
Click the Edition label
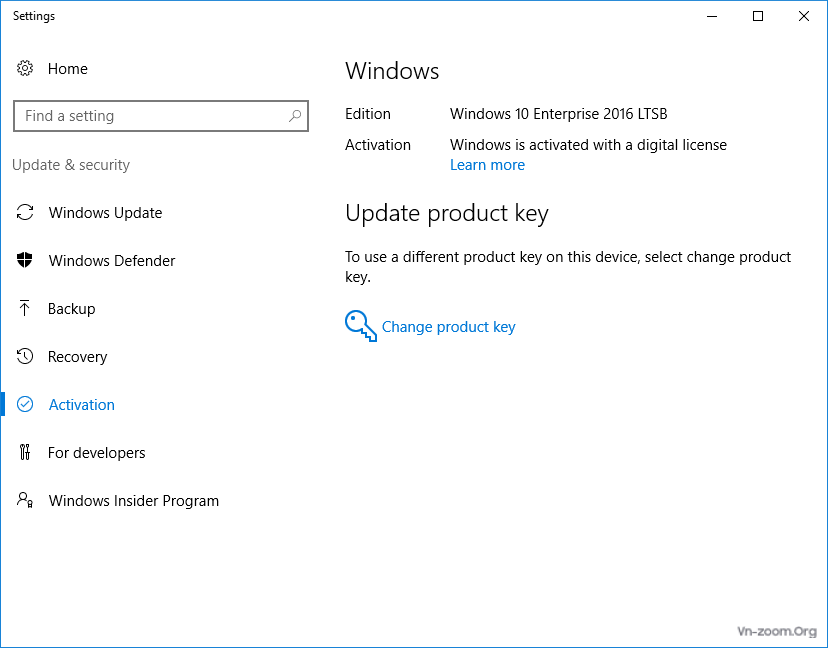(x=368, y=114)
